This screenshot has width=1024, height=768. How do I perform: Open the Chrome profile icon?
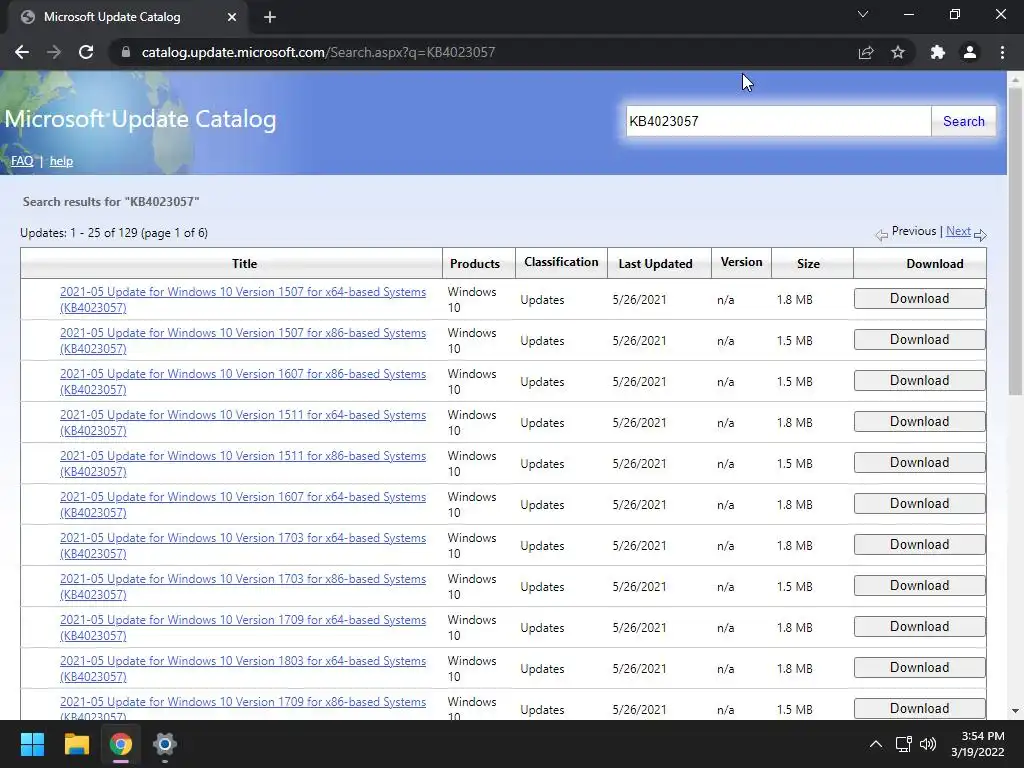point(970,52)
